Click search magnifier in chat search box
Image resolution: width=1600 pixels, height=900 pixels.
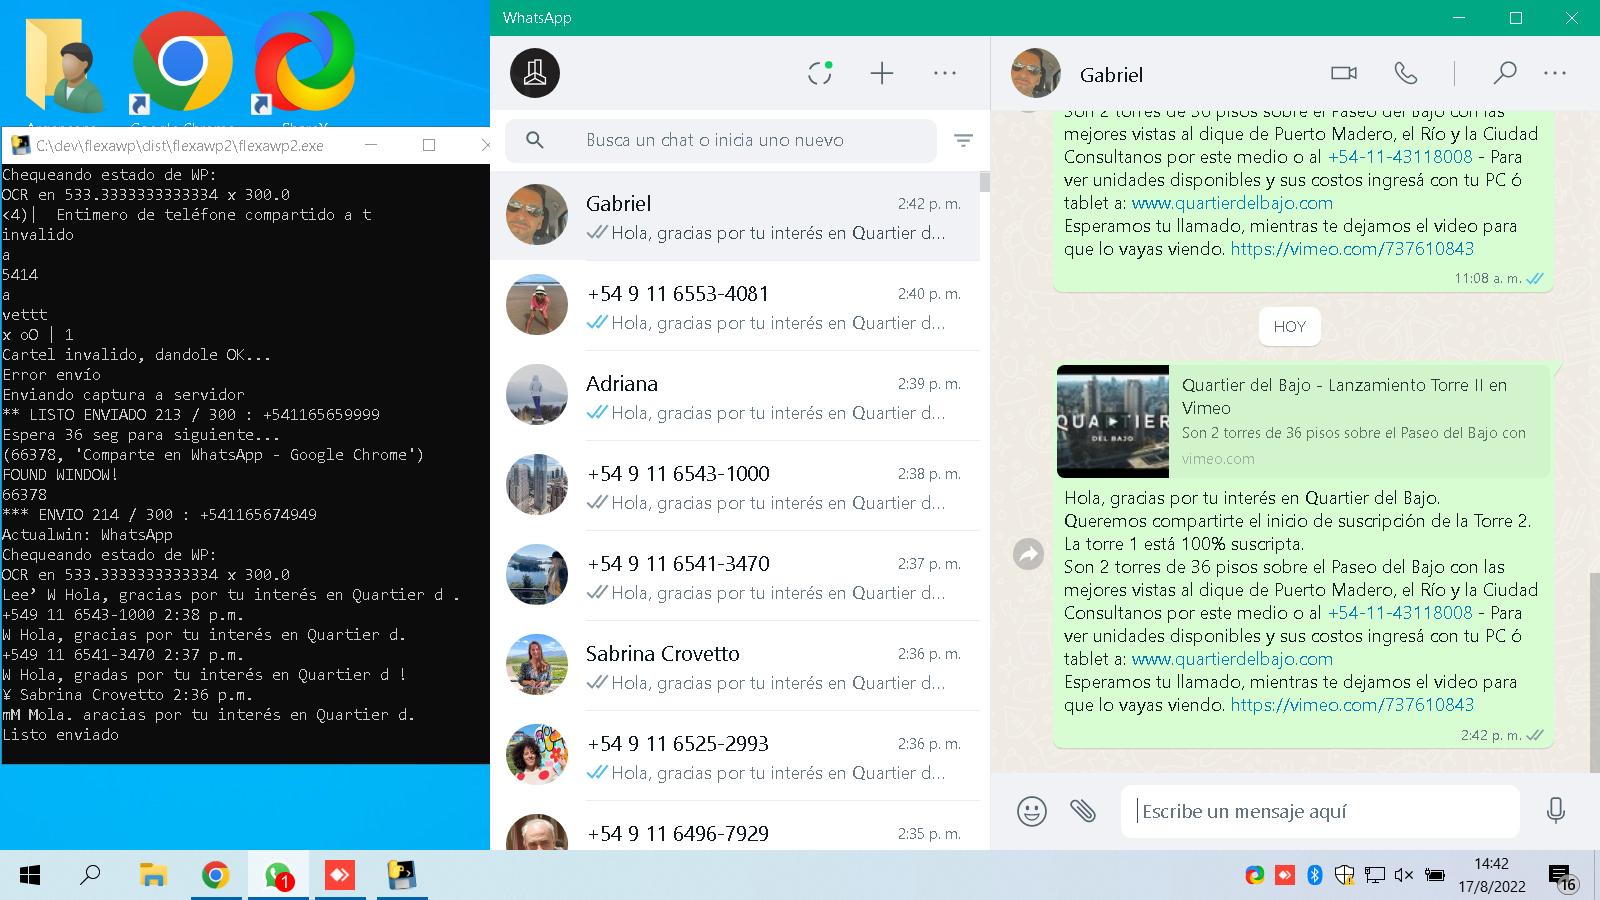point(535,140)
